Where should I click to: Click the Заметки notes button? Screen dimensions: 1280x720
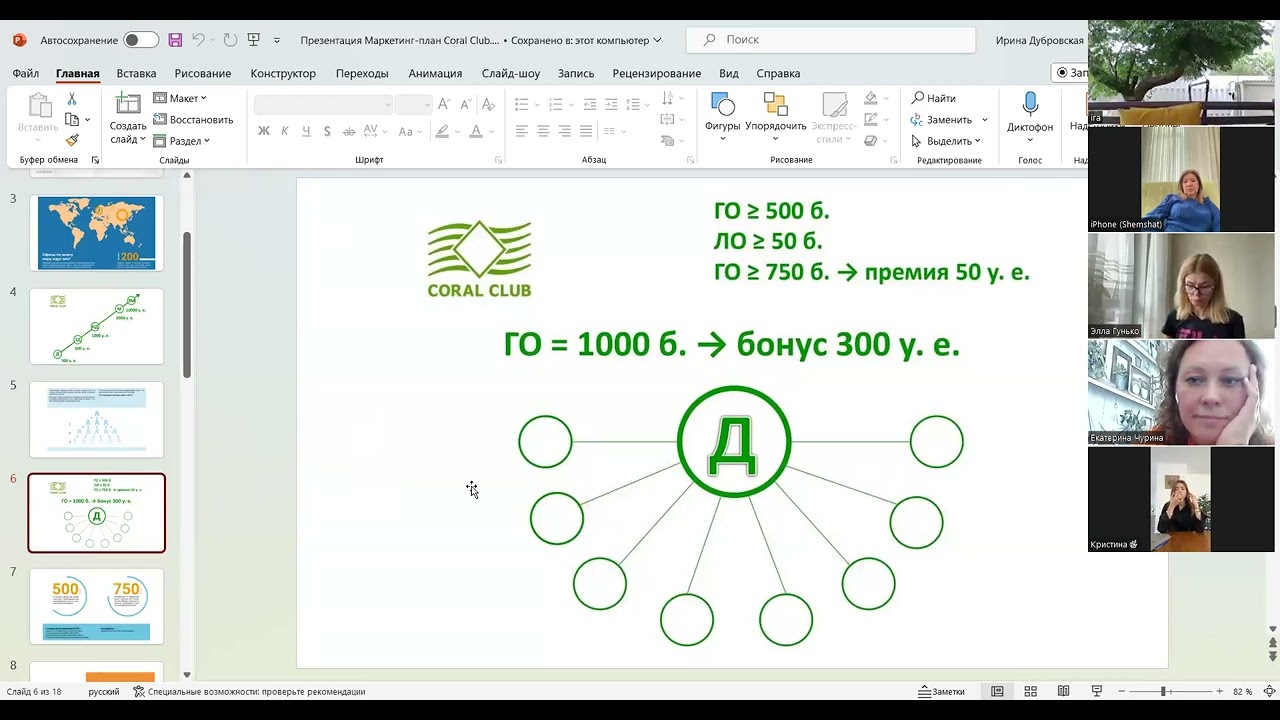point(941,691)
